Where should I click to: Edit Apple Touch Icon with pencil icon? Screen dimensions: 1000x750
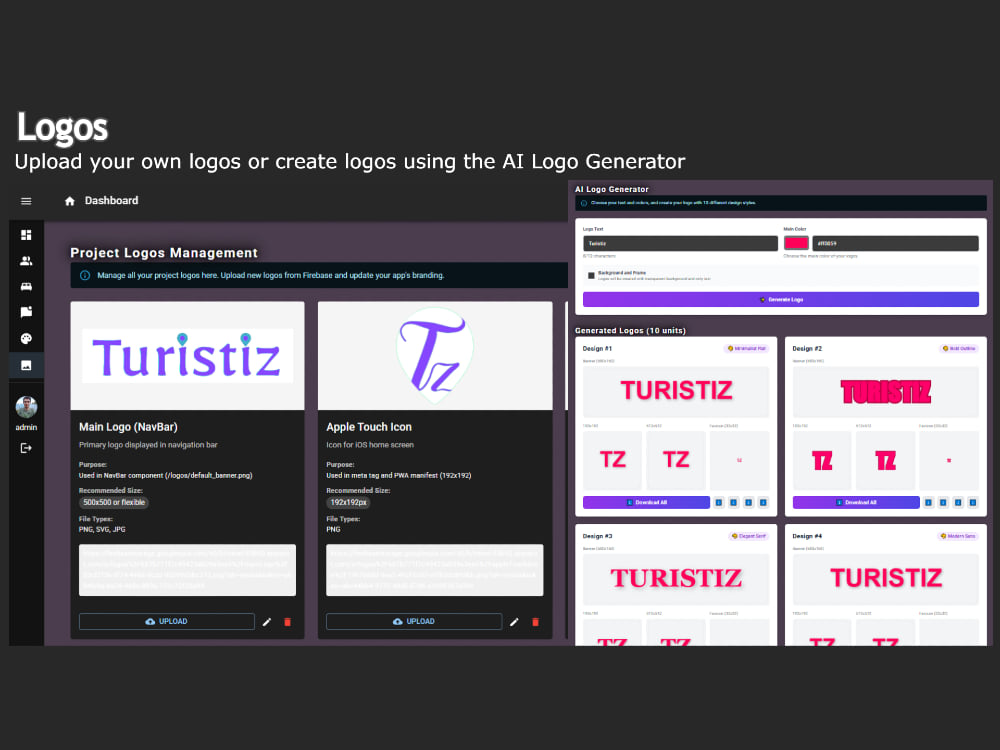[514, 622]
